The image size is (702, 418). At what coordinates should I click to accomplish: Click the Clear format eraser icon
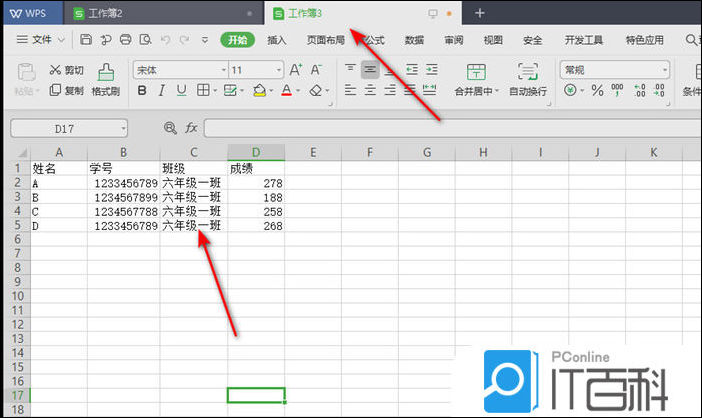click(x=316, y=90)
